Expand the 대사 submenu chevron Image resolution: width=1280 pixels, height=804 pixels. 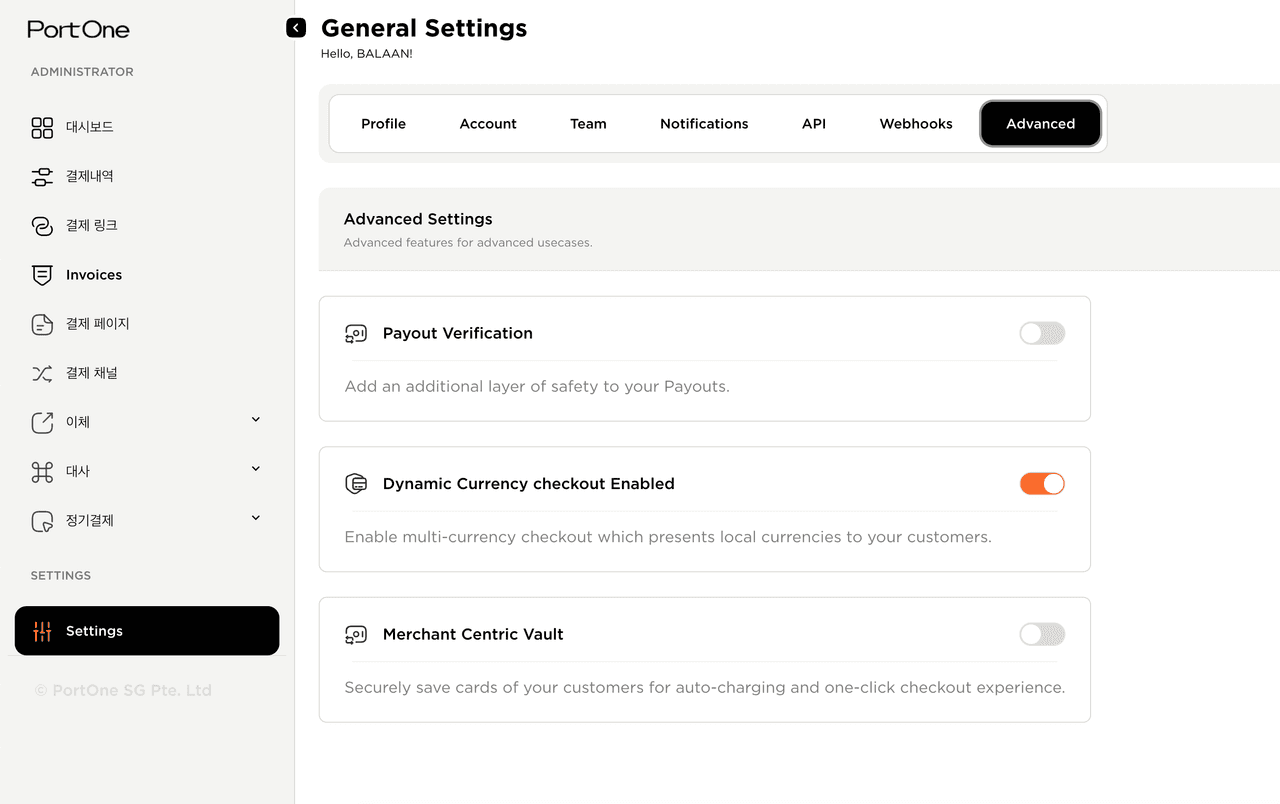click(256, 469)
